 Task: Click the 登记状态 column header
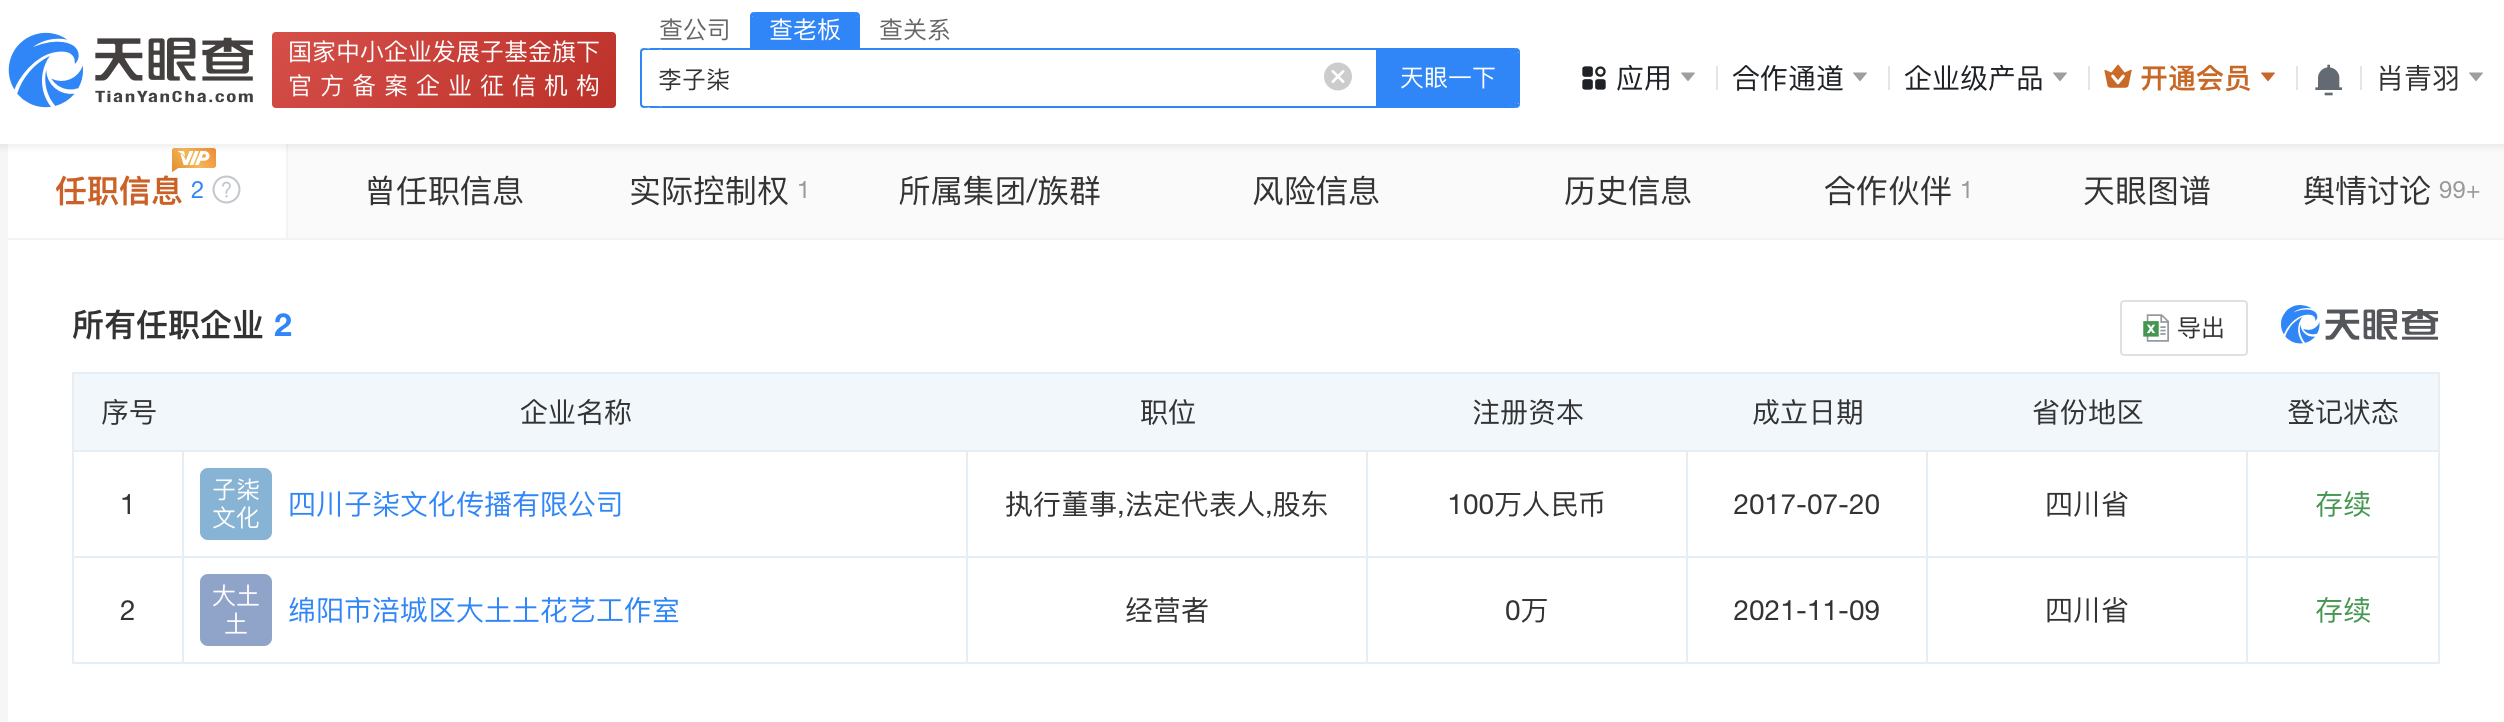(2343, 412)
